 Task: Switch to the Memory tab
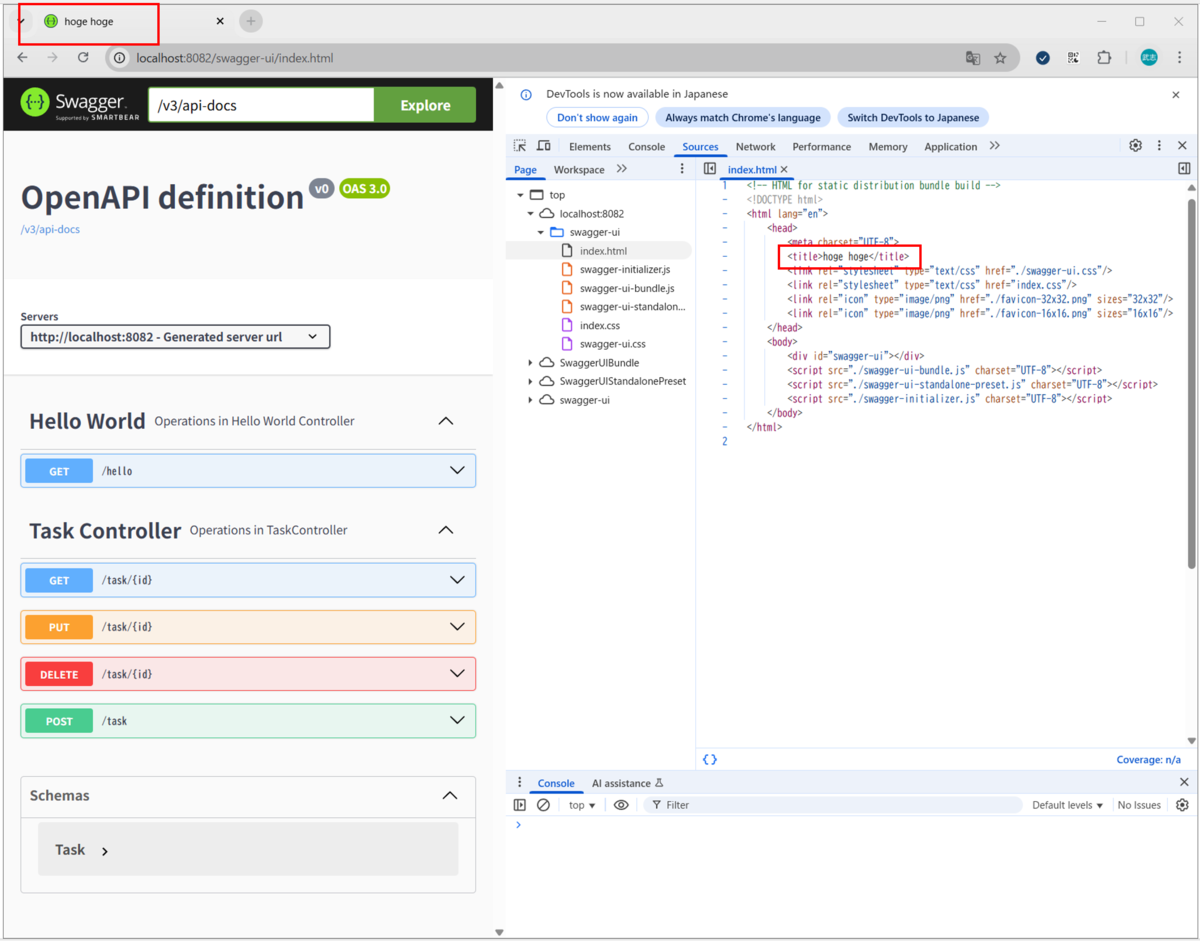(x=887, y=147)
